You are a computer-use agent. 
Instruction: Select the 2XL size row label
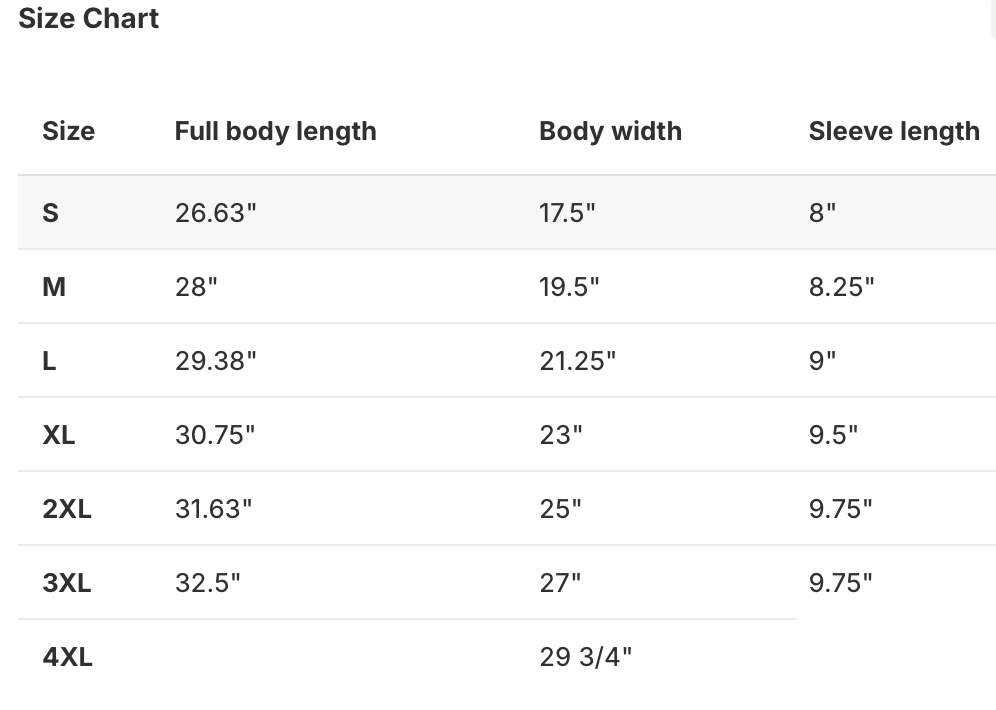point(67,509)
